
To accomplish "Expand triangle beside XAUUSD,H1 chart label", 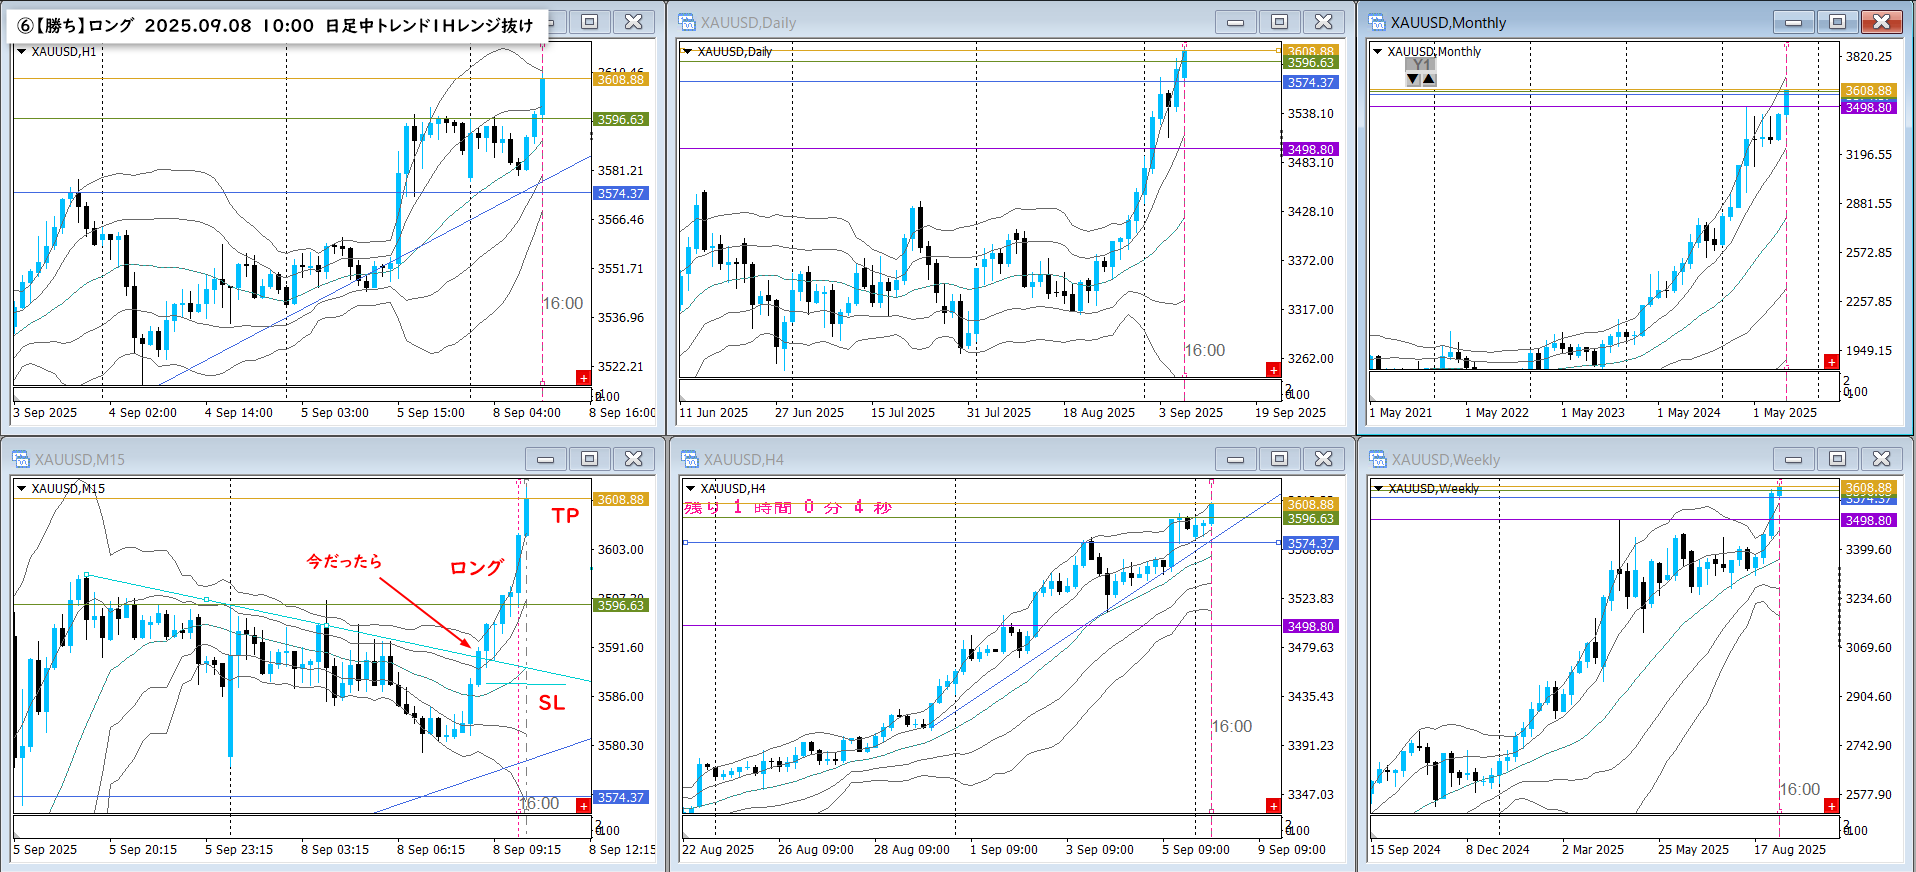I will (21, 51).
